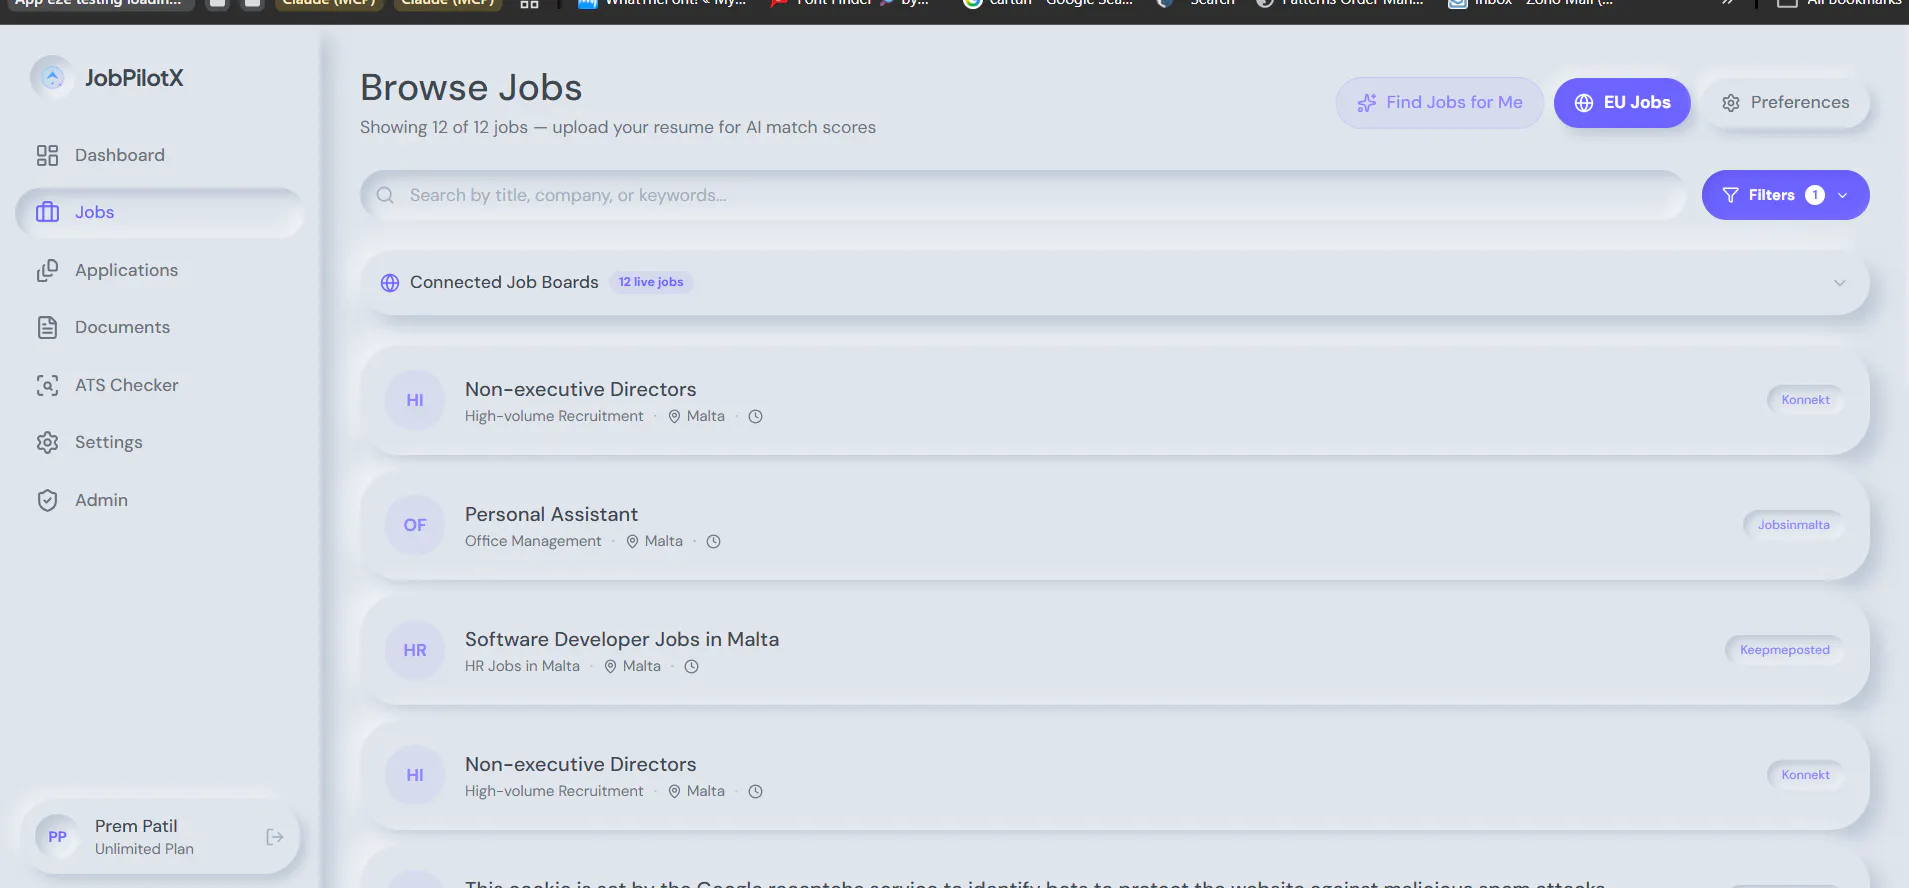Launch ATS Checker via its scan icon
This screenshot has width=1909, height=888.
point(47,385)
